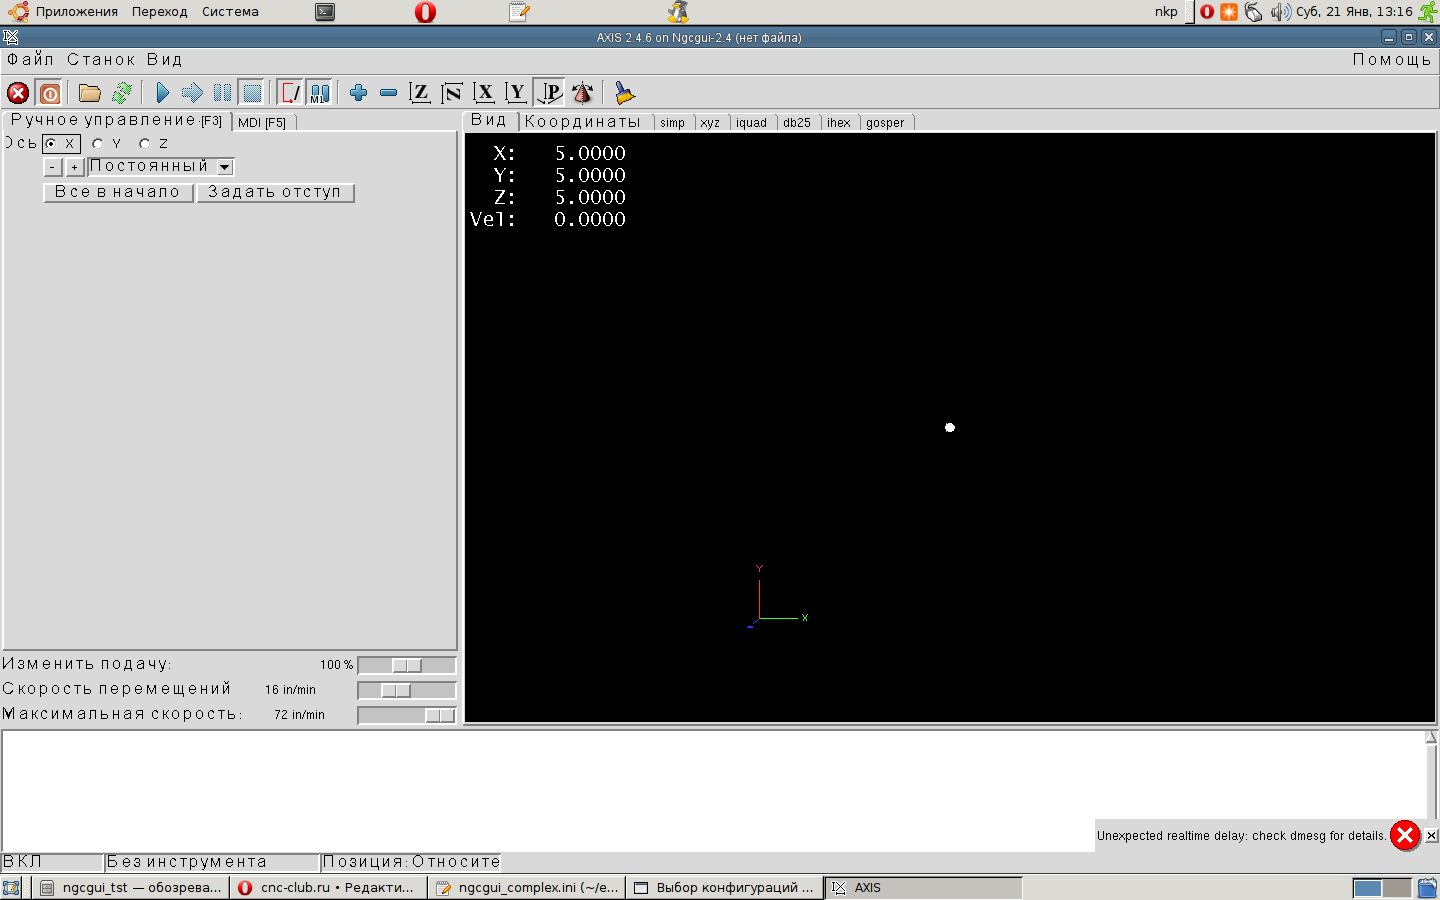
Task: Toggle rotate view mode with cone icon
Action: [582, 93]
